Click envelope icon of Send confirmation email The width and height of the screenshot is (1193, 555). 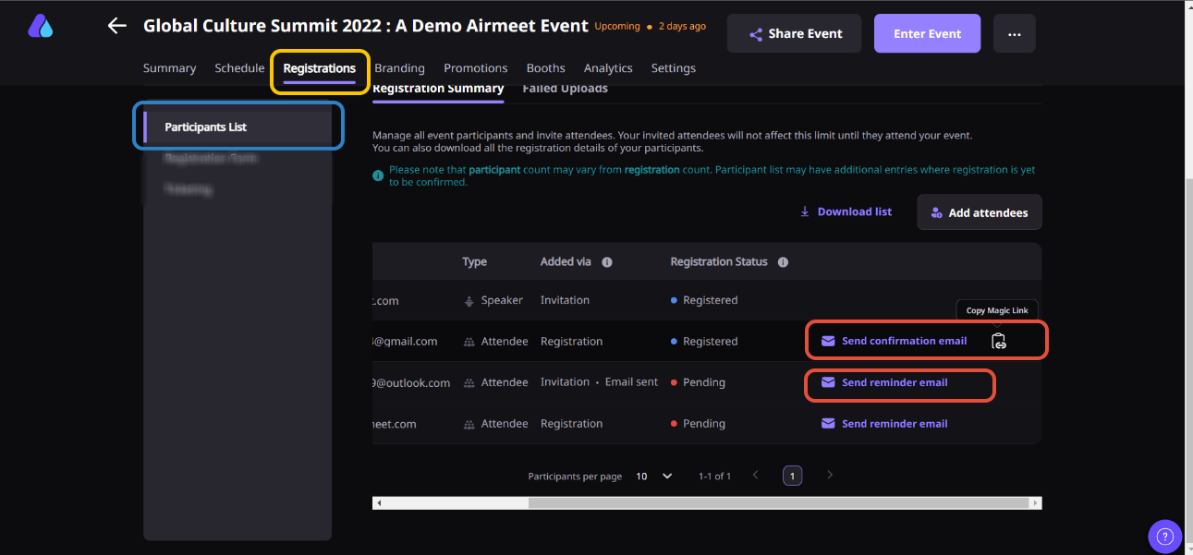coord(829,341)
